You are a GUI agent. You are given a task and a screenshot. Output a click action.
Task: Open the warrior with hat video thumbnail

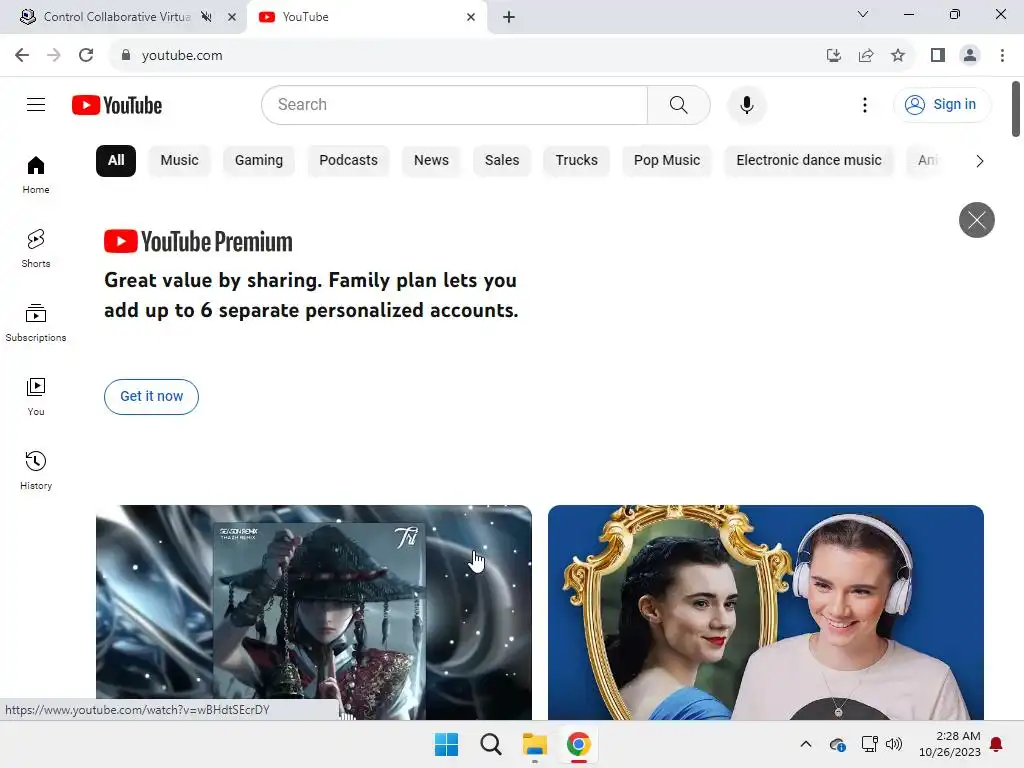pos(313,613)
